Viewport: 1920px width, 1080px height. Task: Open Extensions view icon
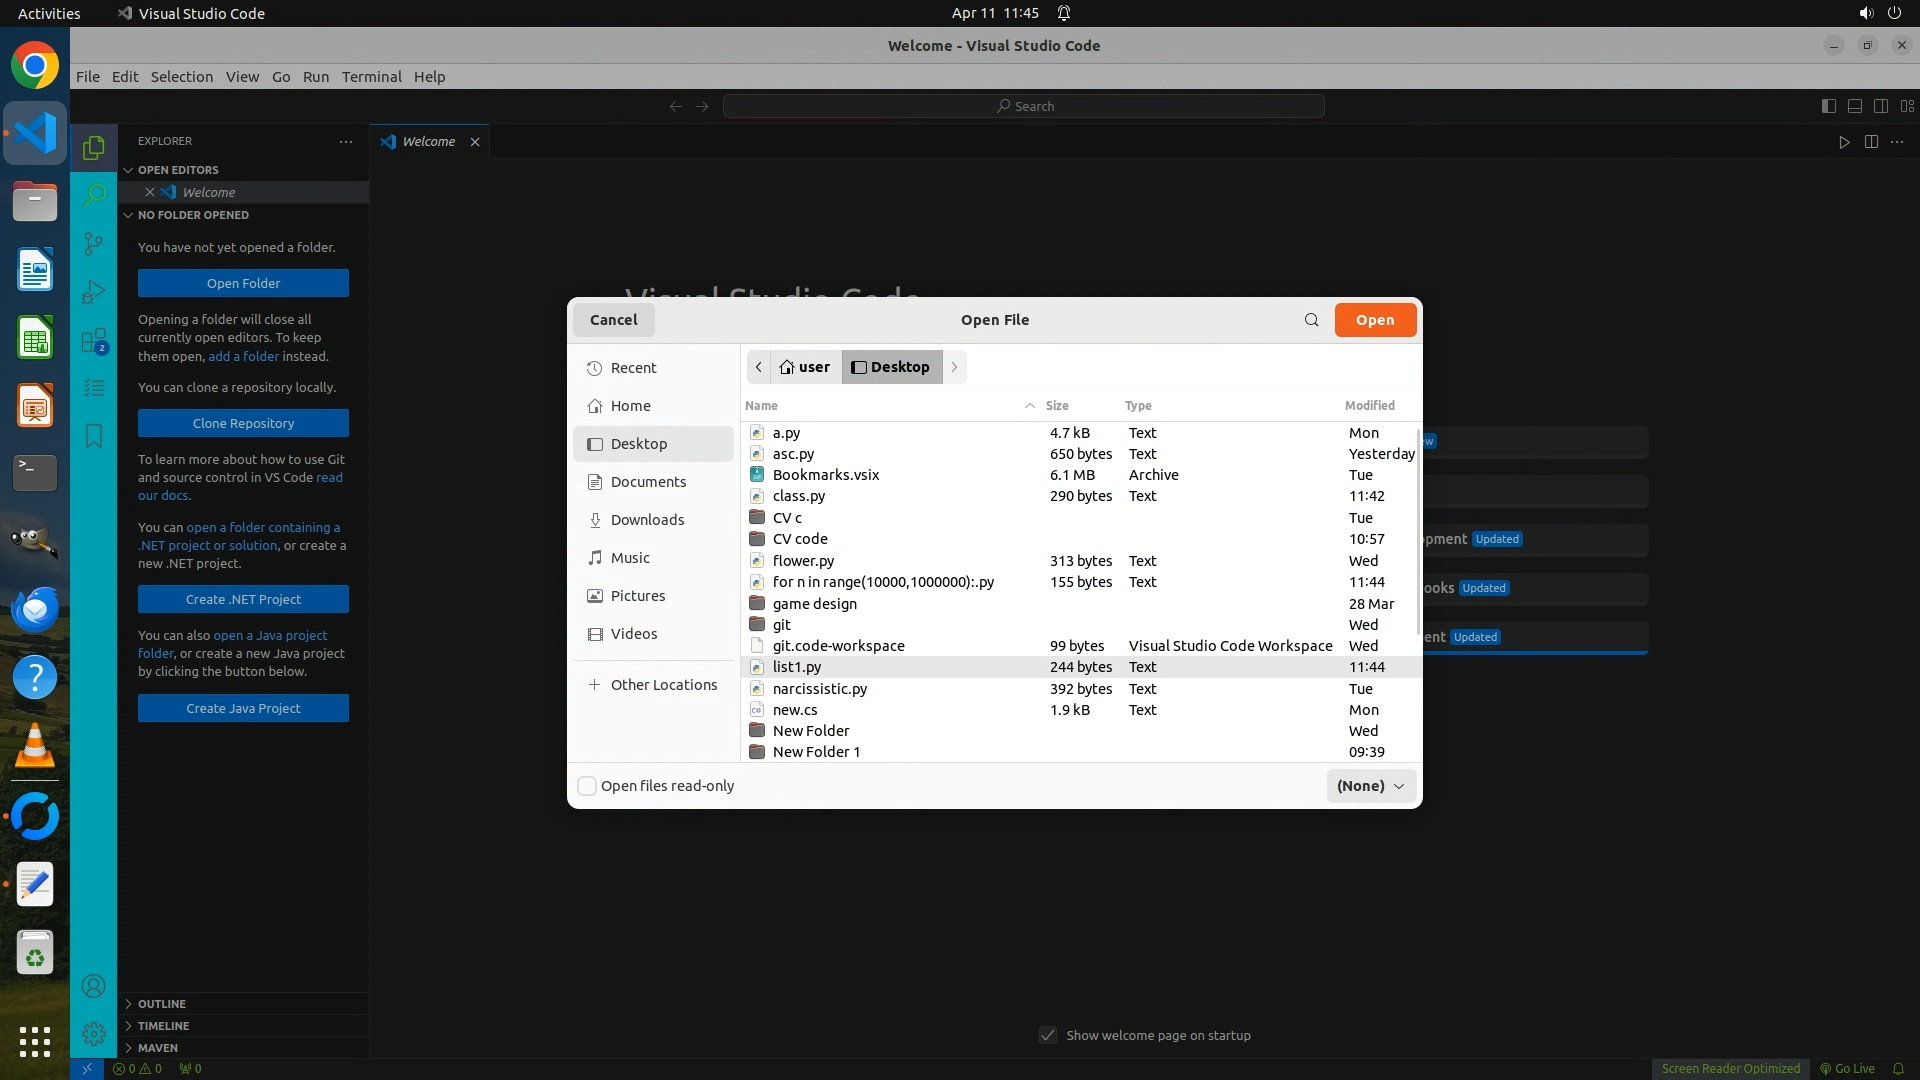pyautogui.click(x=94, y=341)
